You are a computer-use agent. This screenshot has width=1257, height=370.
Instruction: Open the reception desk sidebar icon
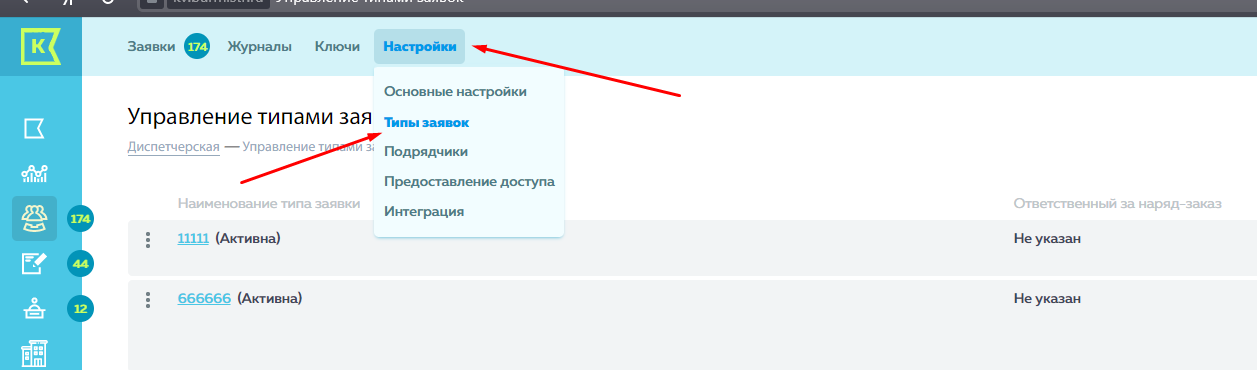tap(35, 309)
